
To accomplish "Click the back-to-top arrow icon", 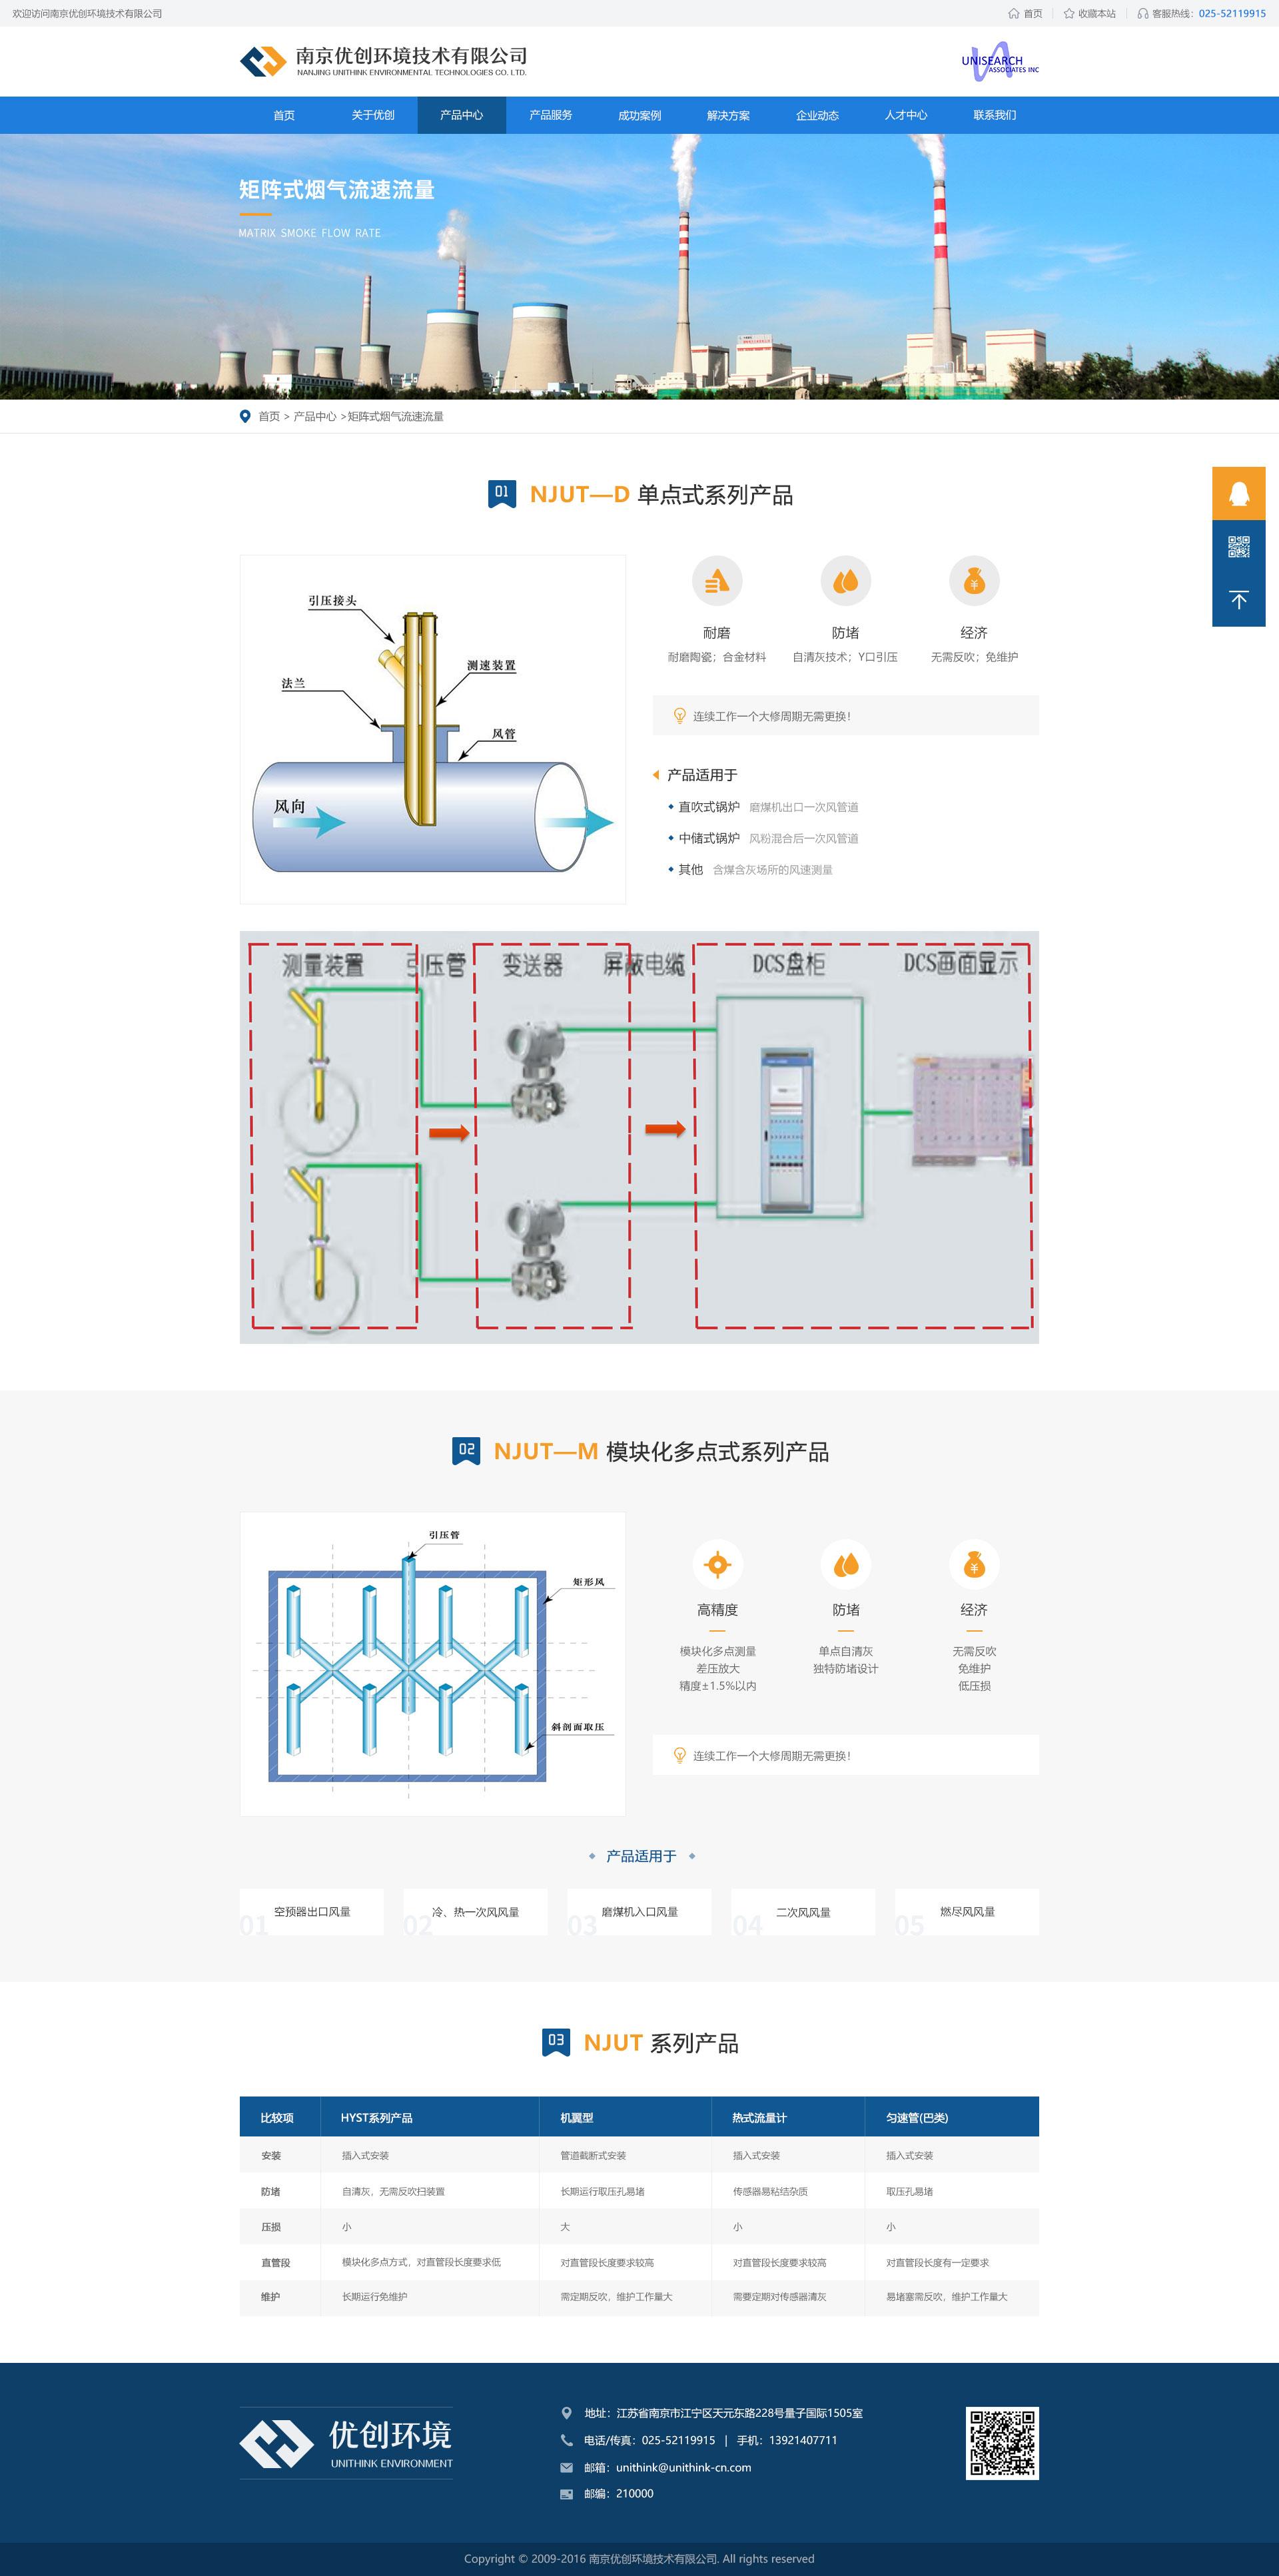I will point(1238,600).
